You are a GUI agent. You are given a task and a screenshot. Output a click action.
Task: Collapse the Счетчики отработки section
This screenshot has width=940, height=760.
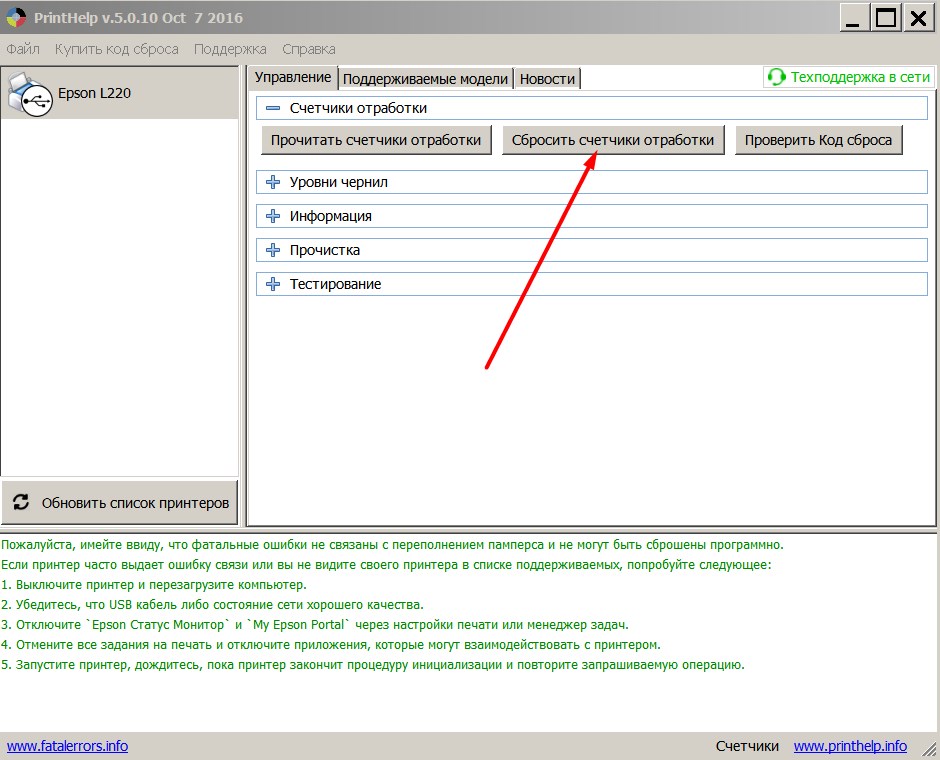coord(273,108)
